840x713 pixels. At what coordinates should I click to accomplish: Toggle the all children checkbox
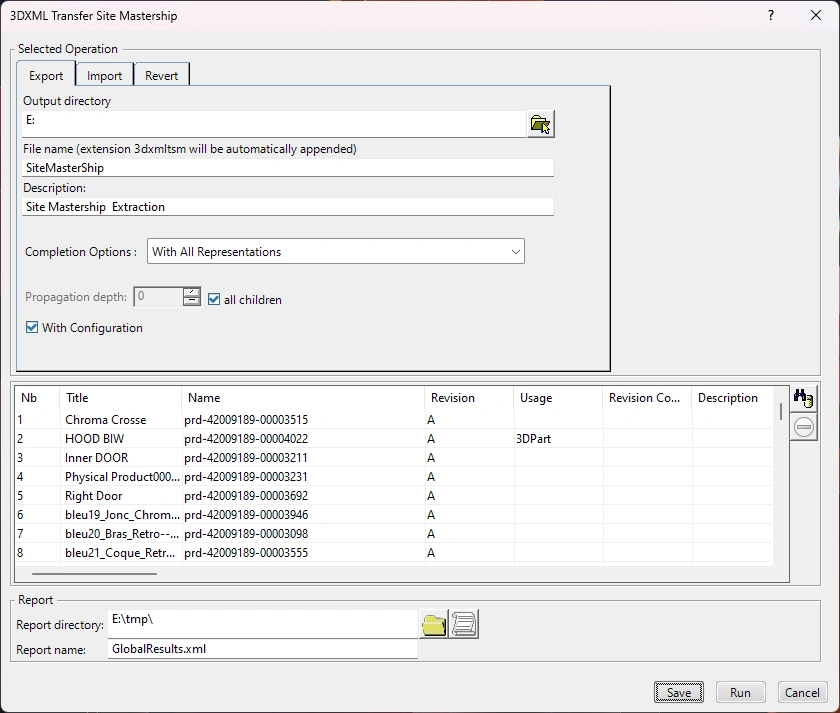pyautogui.click(x=214, y=299)
